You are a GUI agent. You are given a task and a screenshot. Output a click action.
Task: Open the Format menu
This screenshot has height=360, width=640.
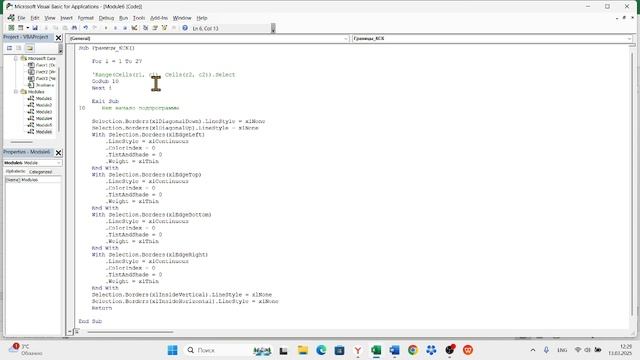tap(85, 18)
